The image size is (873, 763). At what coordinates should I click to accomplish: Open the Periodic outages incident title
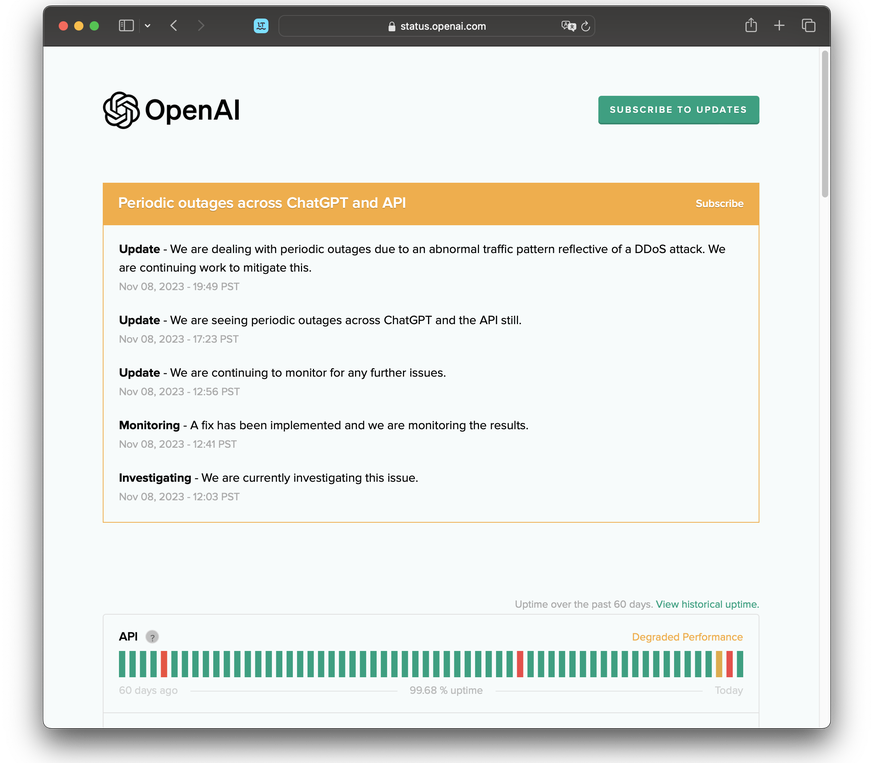coord(262,203)
